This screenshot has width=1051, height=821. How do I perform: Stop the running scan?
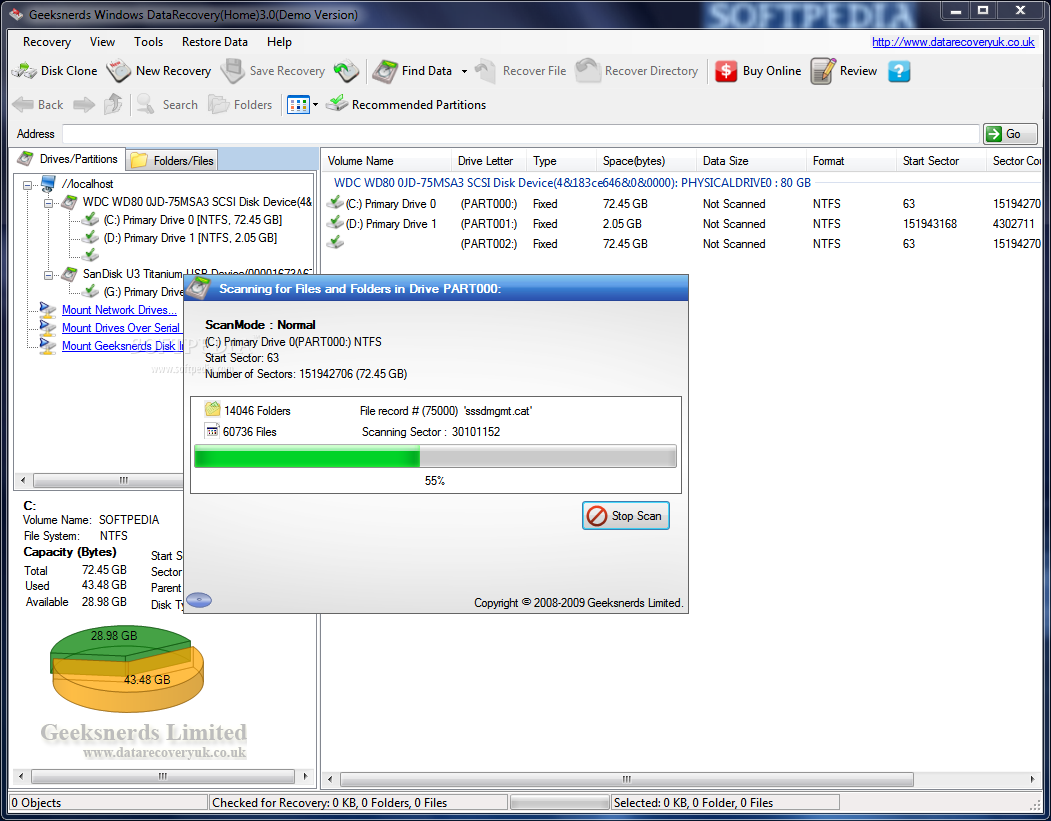tap(625, 515)
